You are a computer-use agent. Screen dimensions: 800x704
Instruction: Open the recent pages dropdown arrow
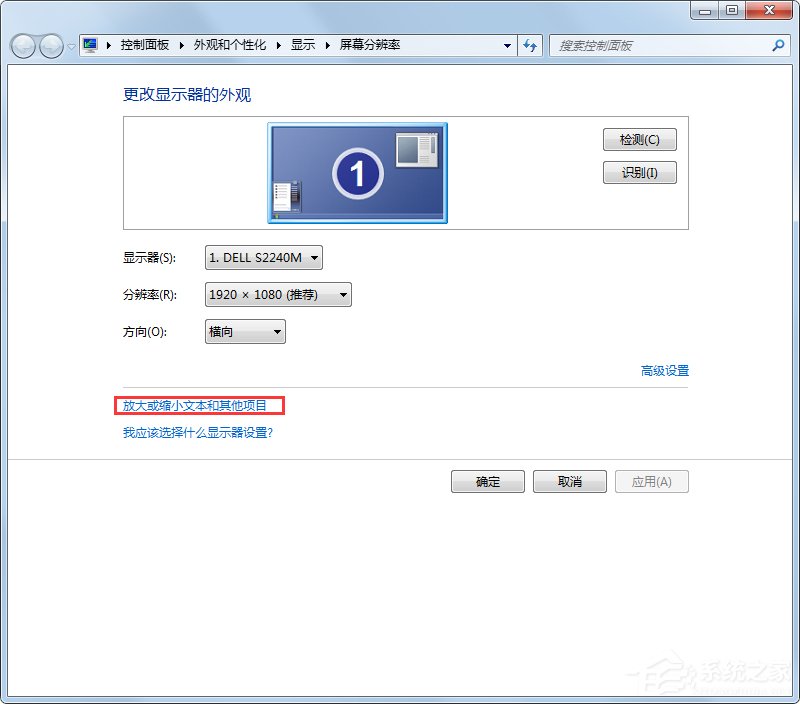72,45
